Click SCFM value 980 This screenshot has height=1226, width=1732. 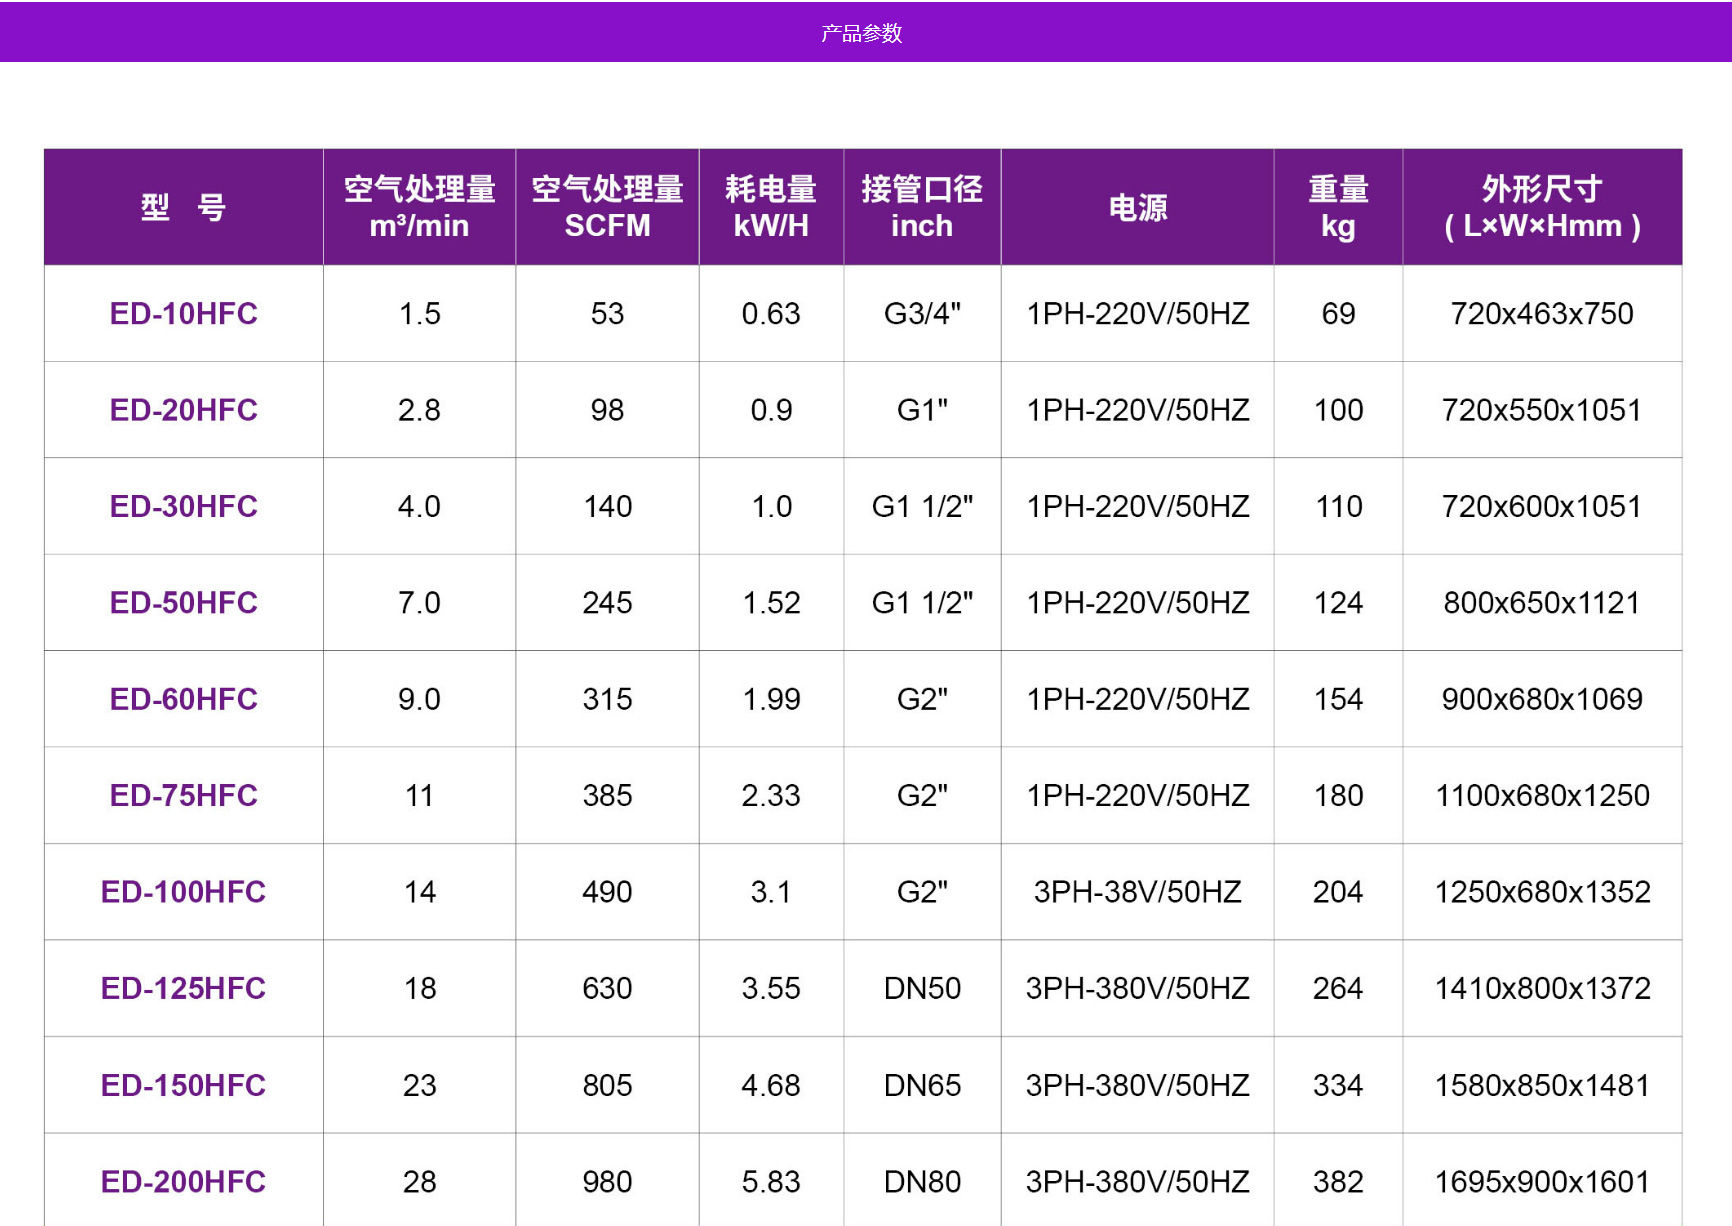tap(607, 1182)
